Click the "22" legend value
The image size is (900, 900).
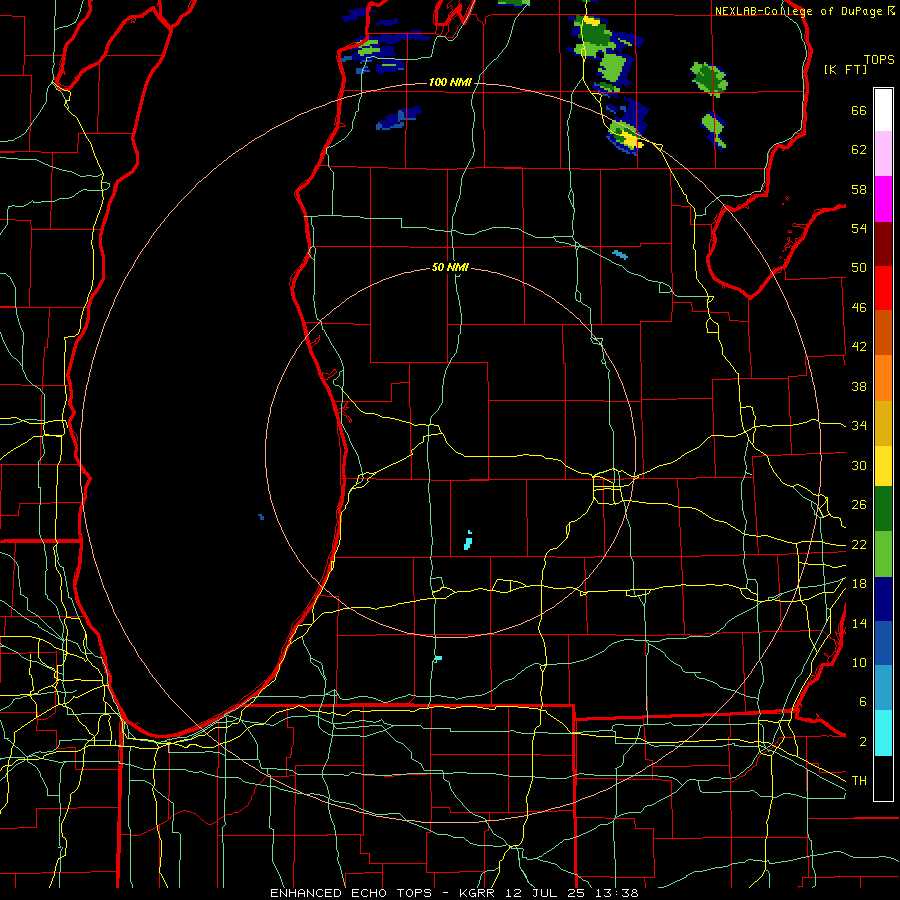click(859, 545)
